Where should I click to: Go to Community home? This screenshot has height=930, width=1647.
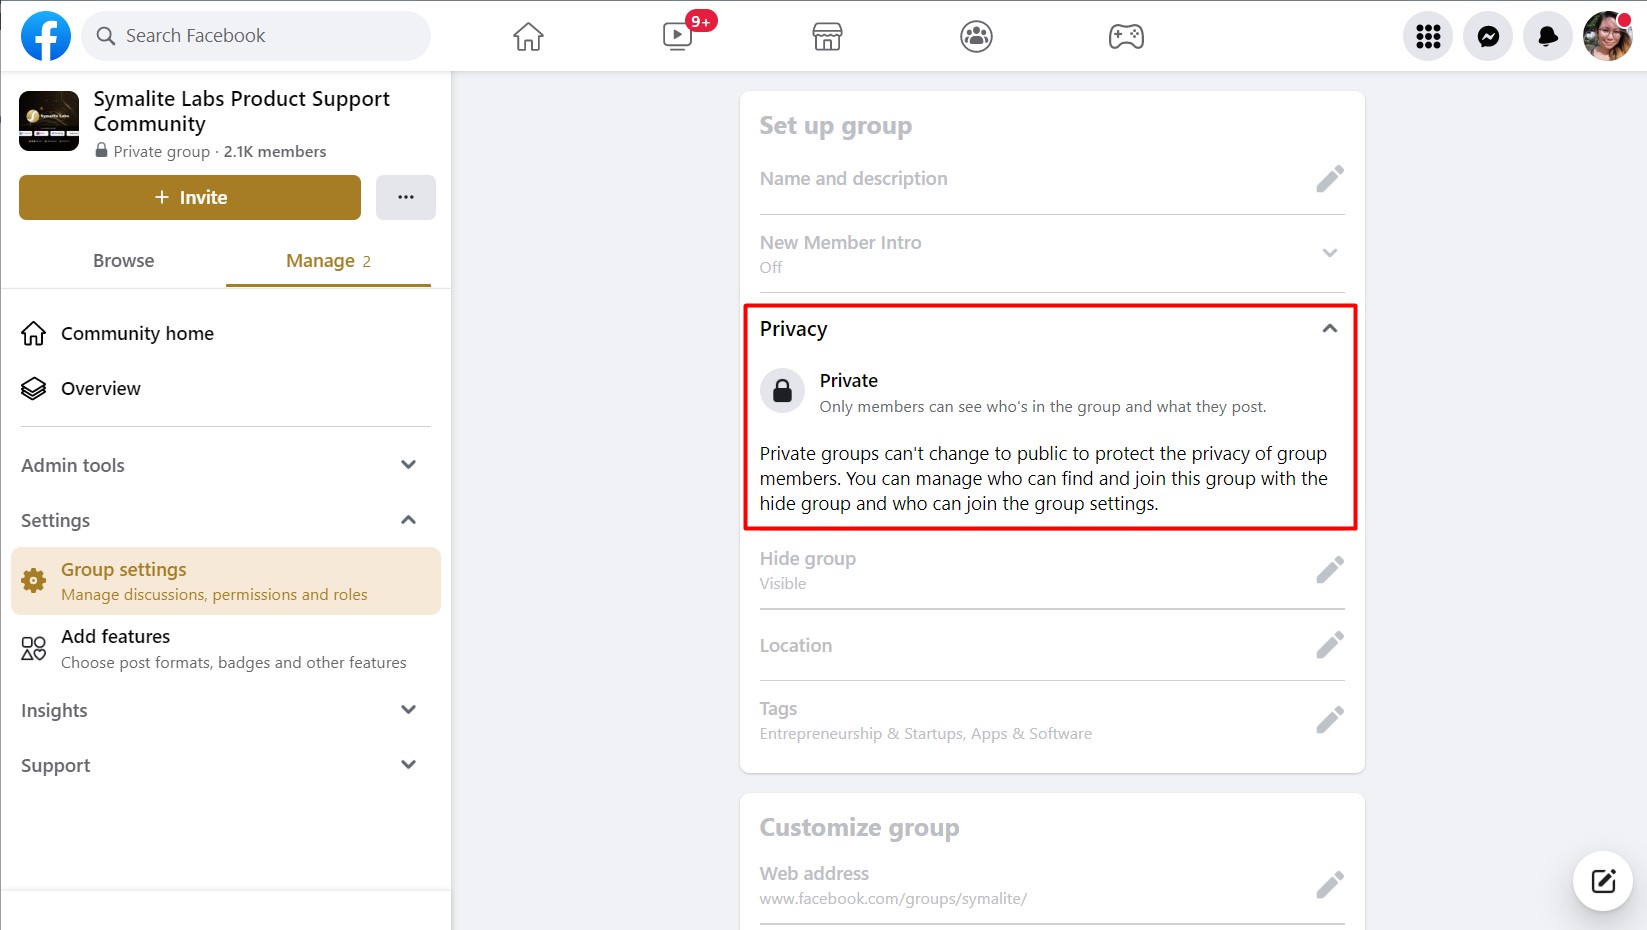(x=137, y=333)
